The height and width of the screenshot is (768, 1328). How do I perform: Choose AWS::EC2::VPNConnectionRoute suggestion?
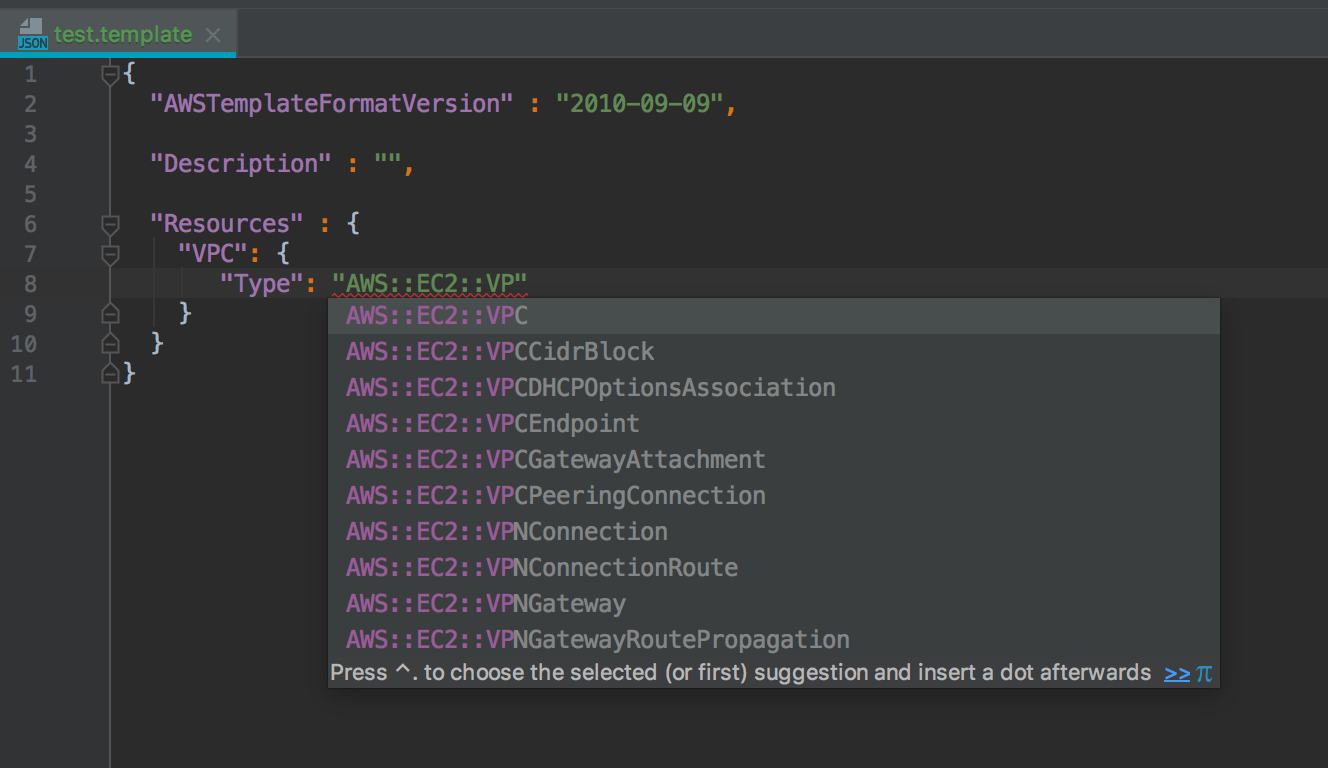(x=774, y=568)
